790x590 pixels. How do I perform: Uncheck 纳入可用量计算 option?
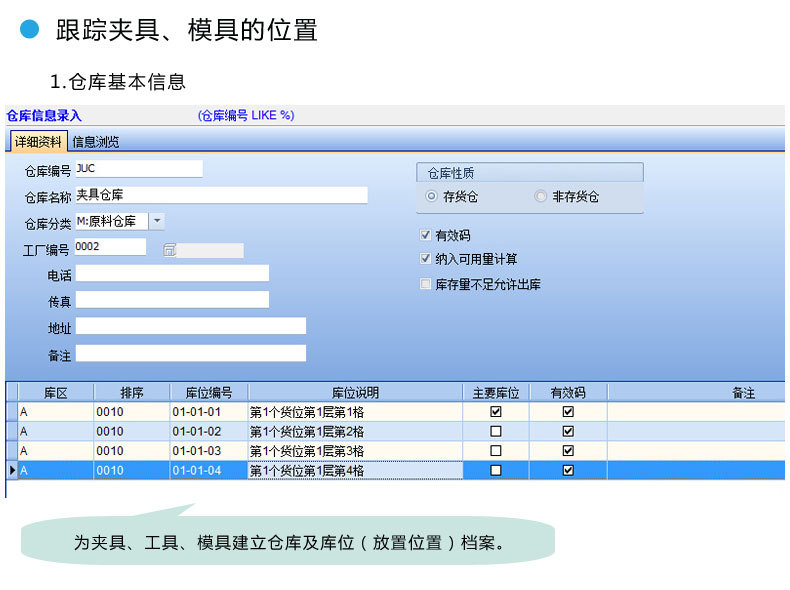426,259
